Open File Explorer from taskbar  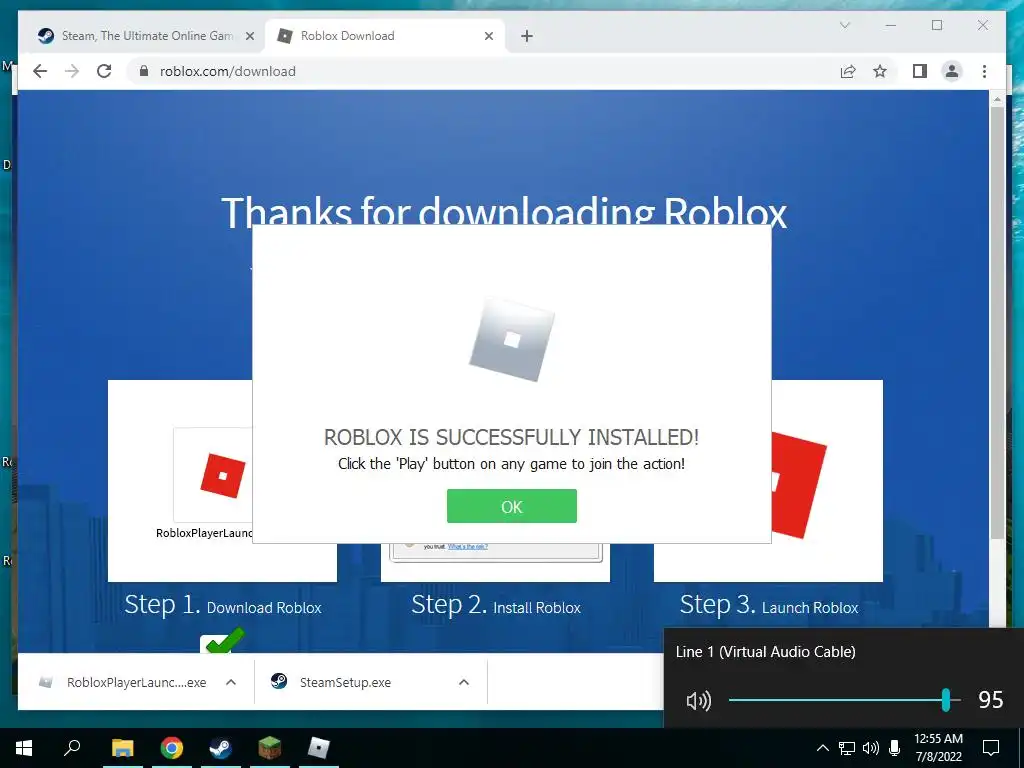pos(122,748)
